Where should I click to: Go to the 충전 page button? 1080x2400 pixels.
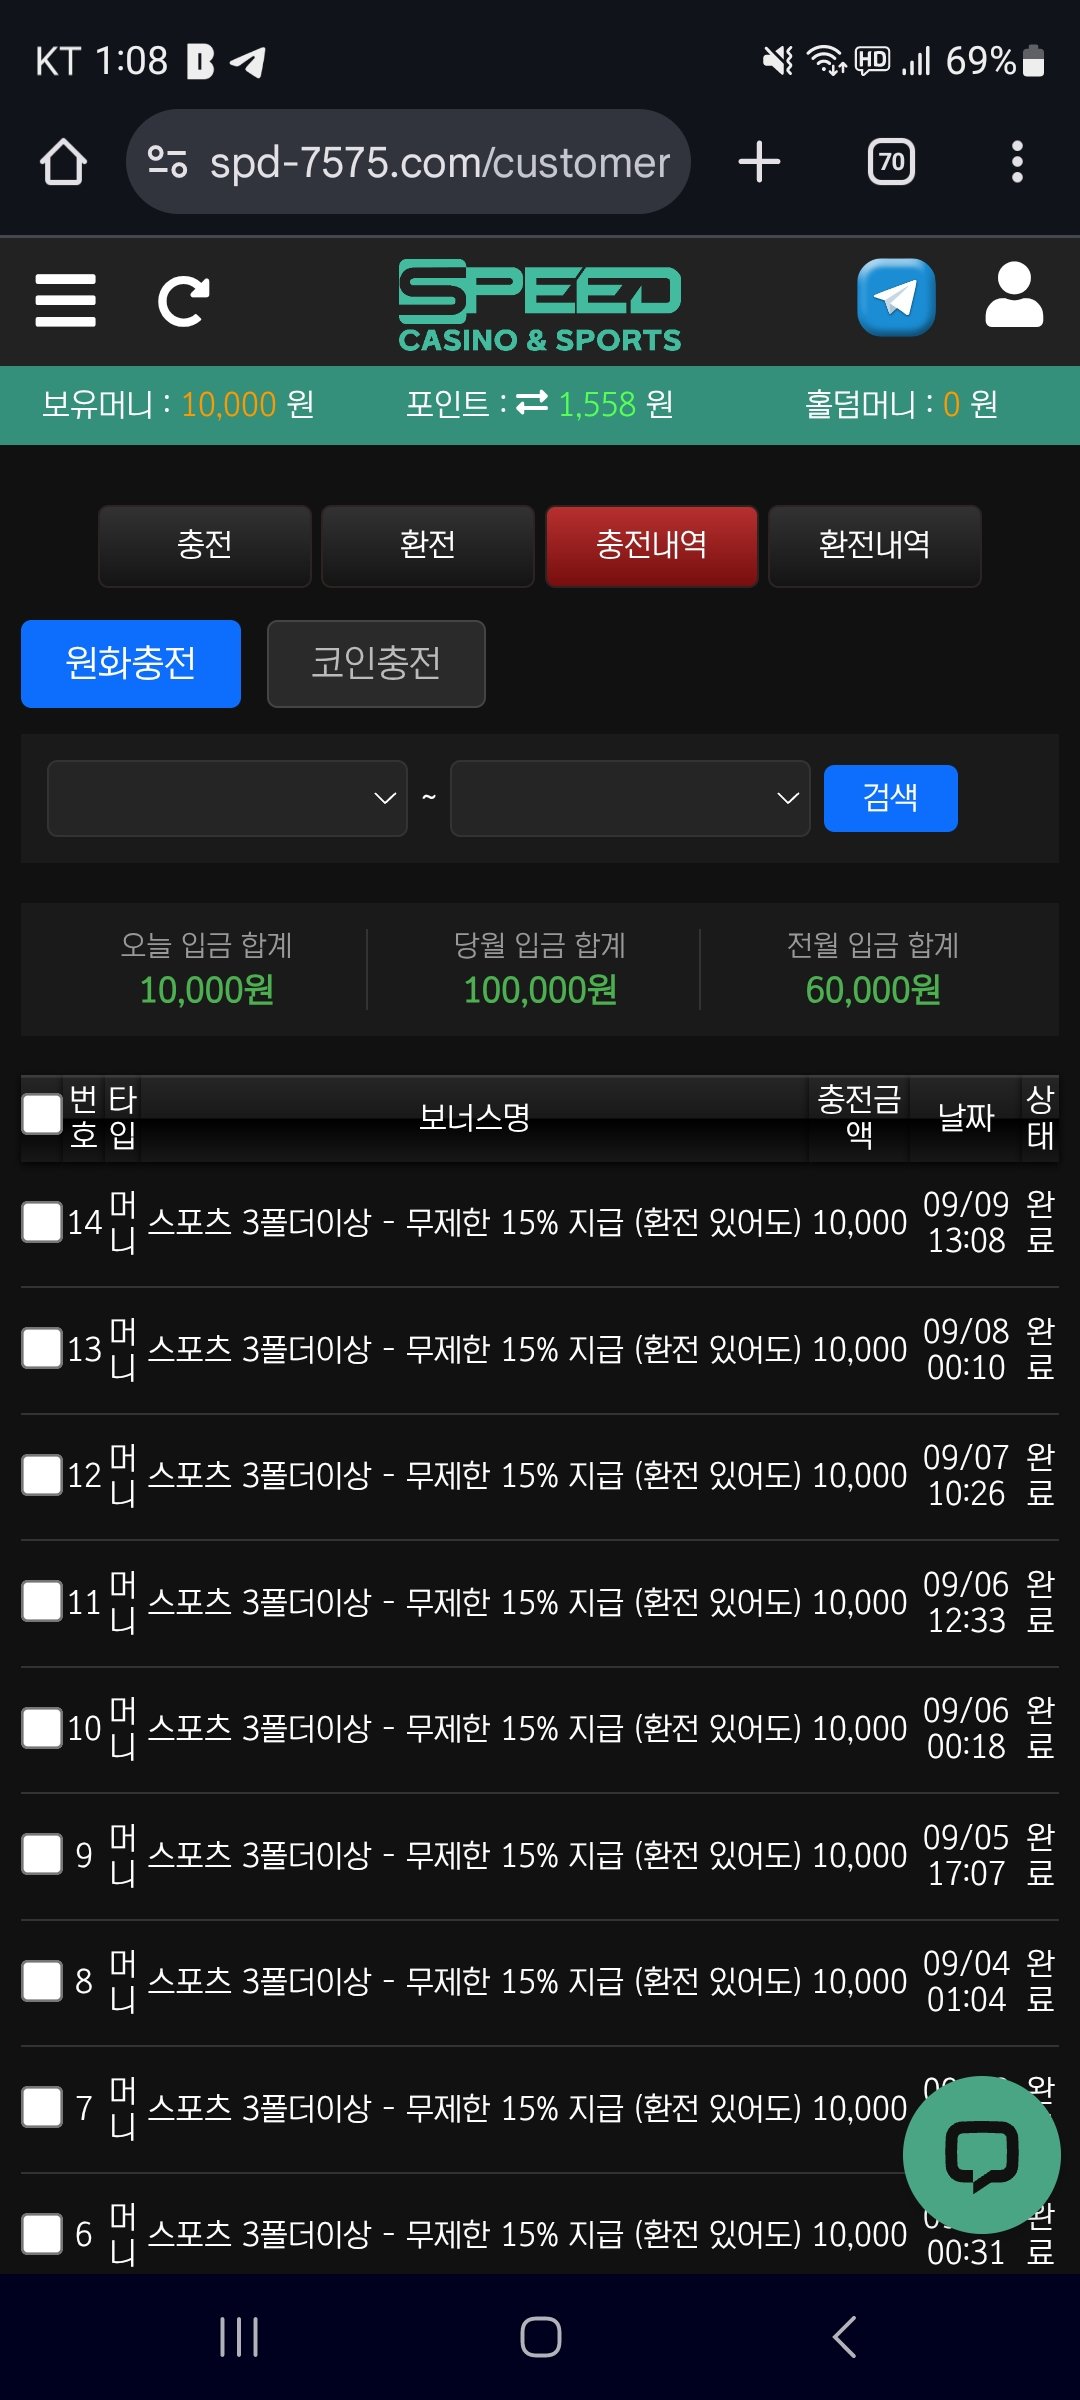205,545
